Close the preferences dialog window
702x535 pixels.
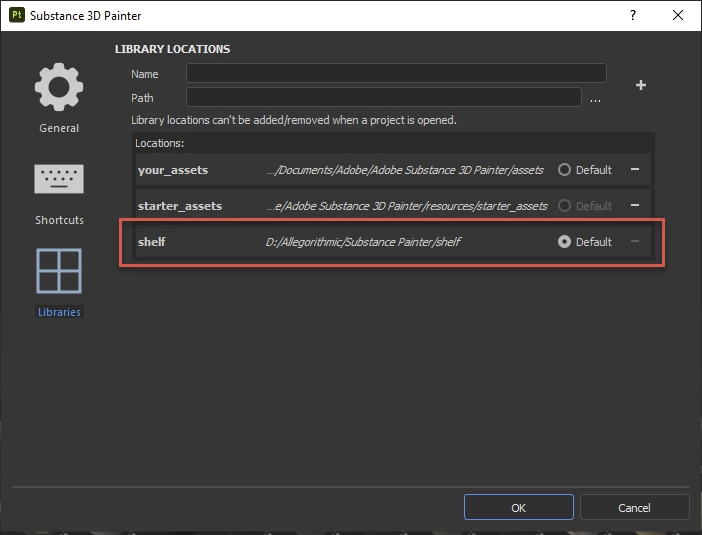pyautogui.click(x=678, y=15)
